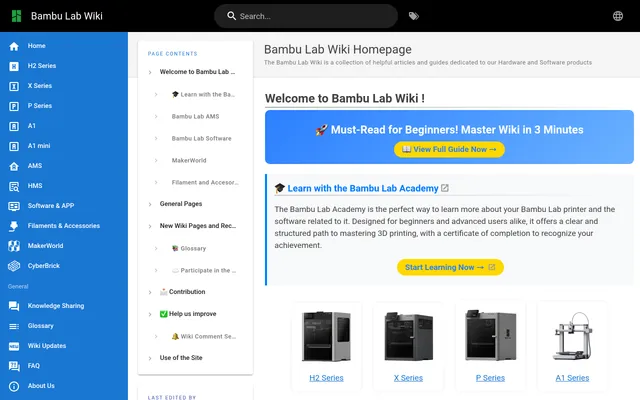Open the language globe icon
Screen dimensions: 640x400
click(618, 16)
